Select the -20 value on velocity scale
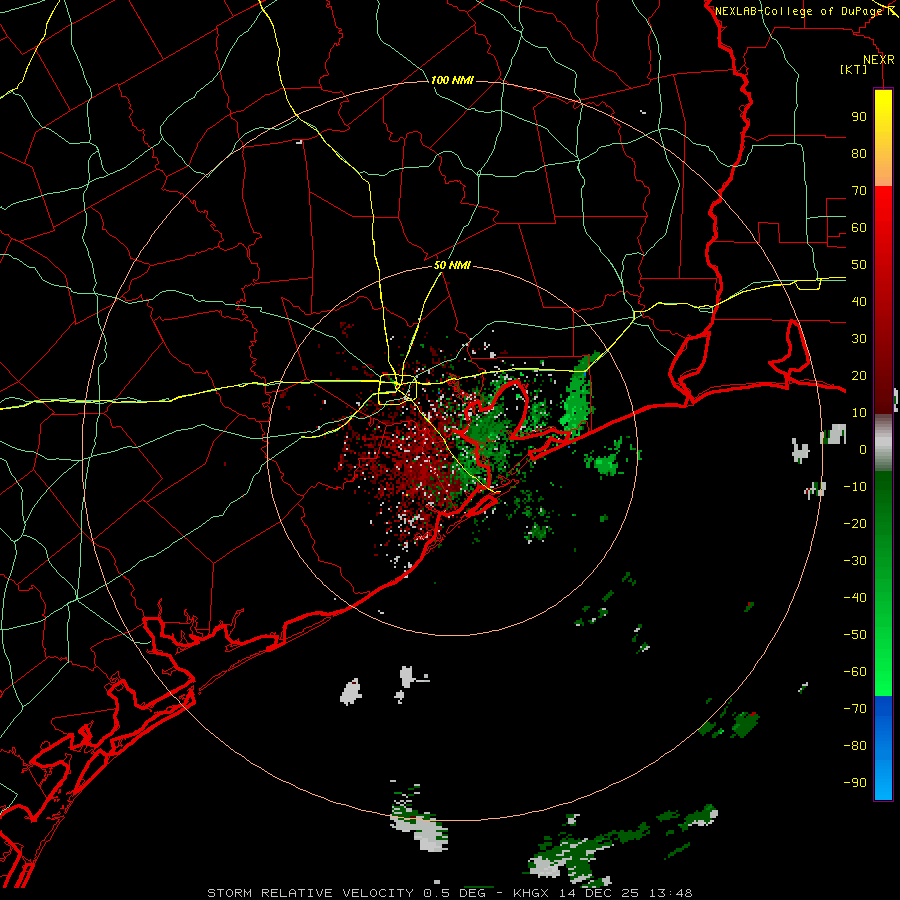The image size is (900, 900). pos(855,524)
